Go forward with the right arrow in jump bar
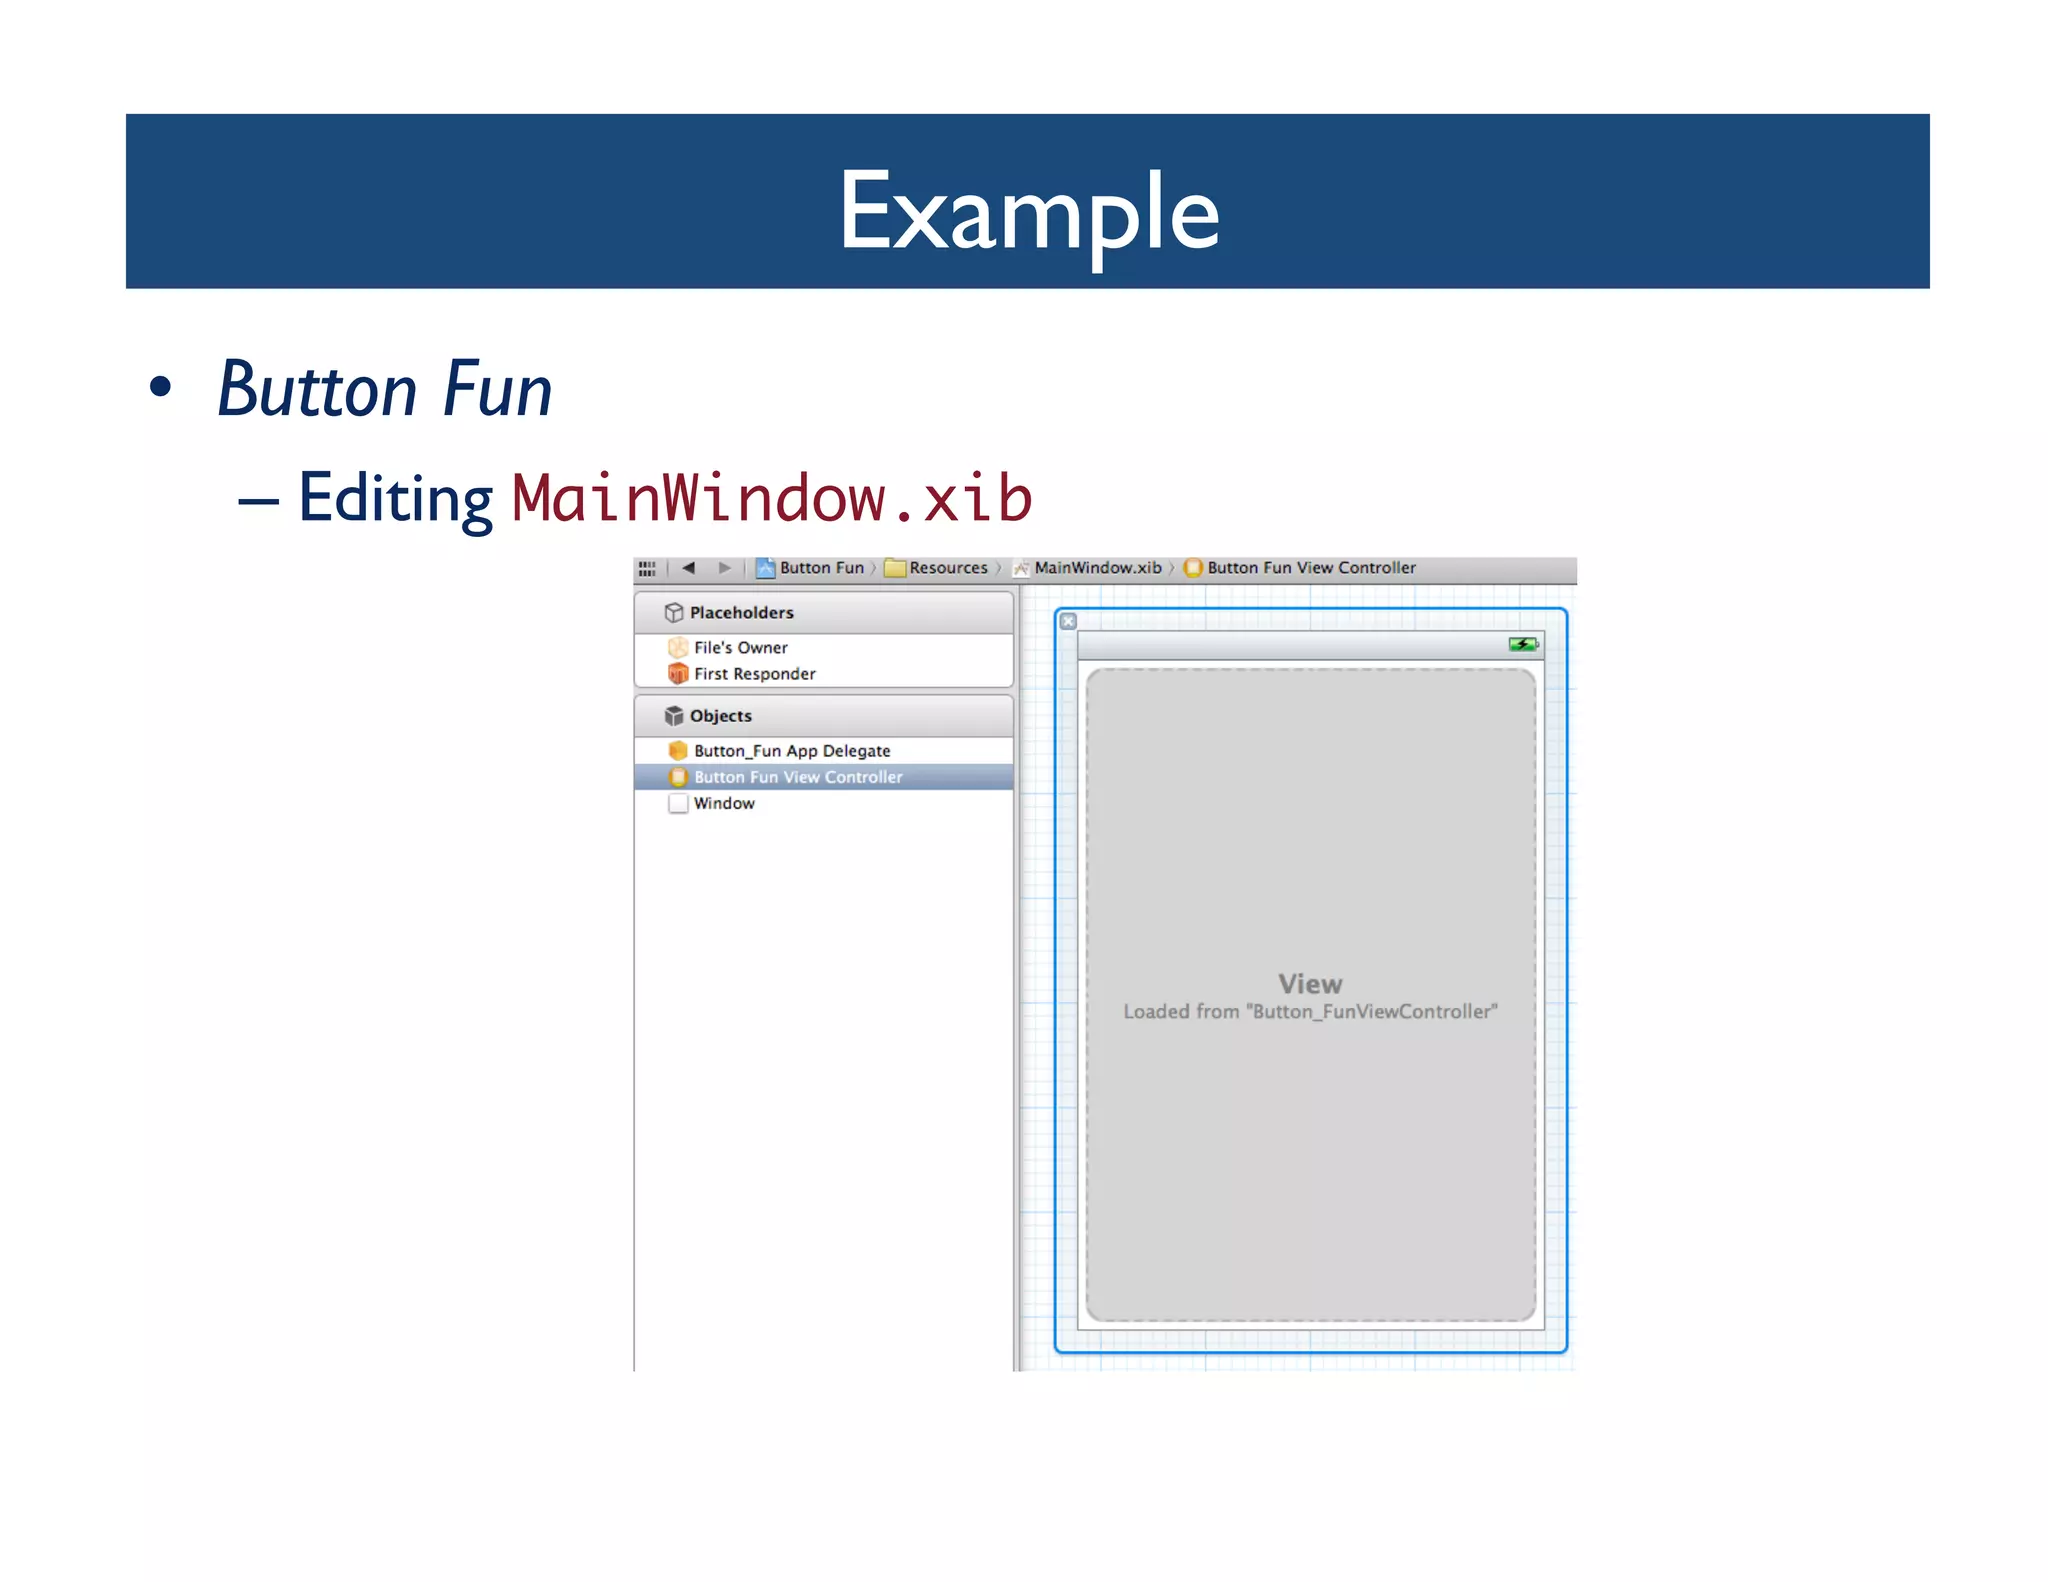The width and height of the screenshot is (2048, 1582). pos(724,568)
